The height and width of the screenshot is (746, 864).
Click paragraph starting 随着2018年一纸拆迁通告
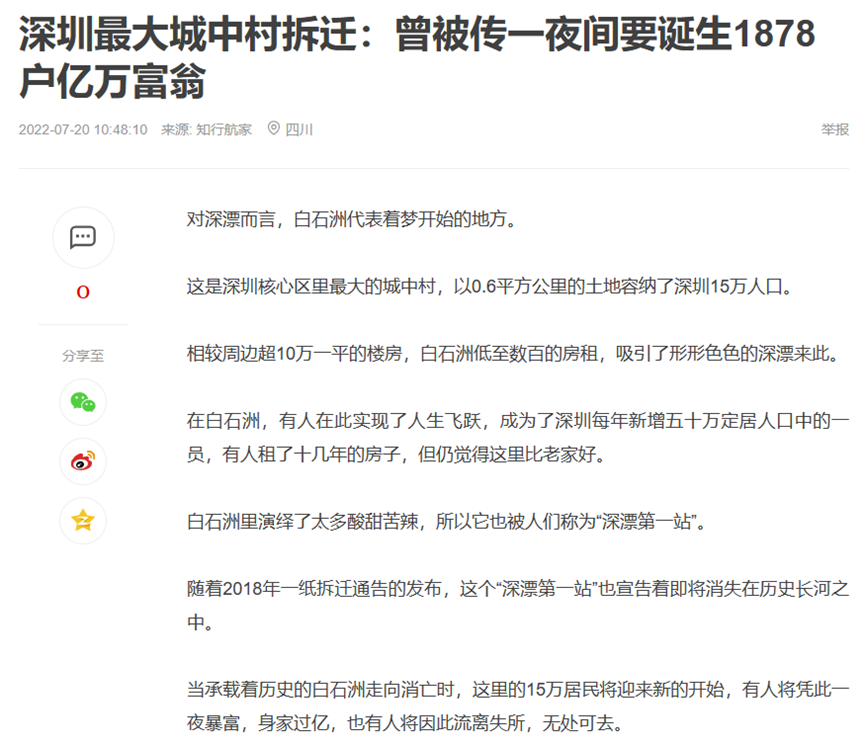pos(518,605)
